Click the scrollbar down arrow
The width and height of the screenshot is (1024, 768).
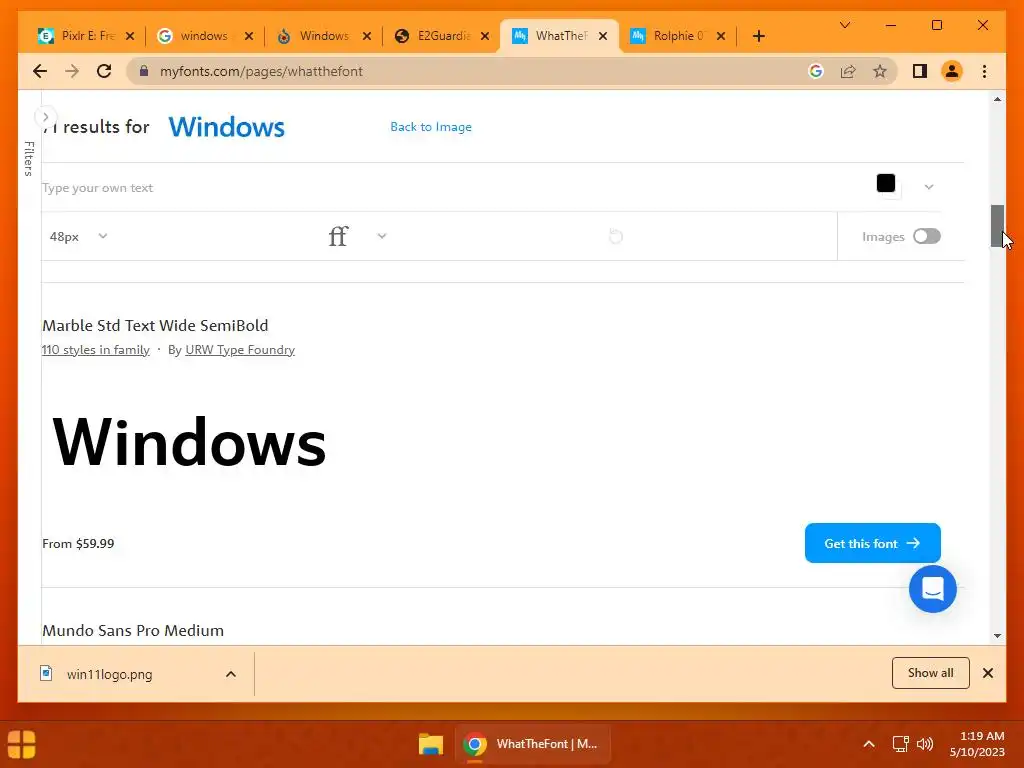tap(997, 635)
